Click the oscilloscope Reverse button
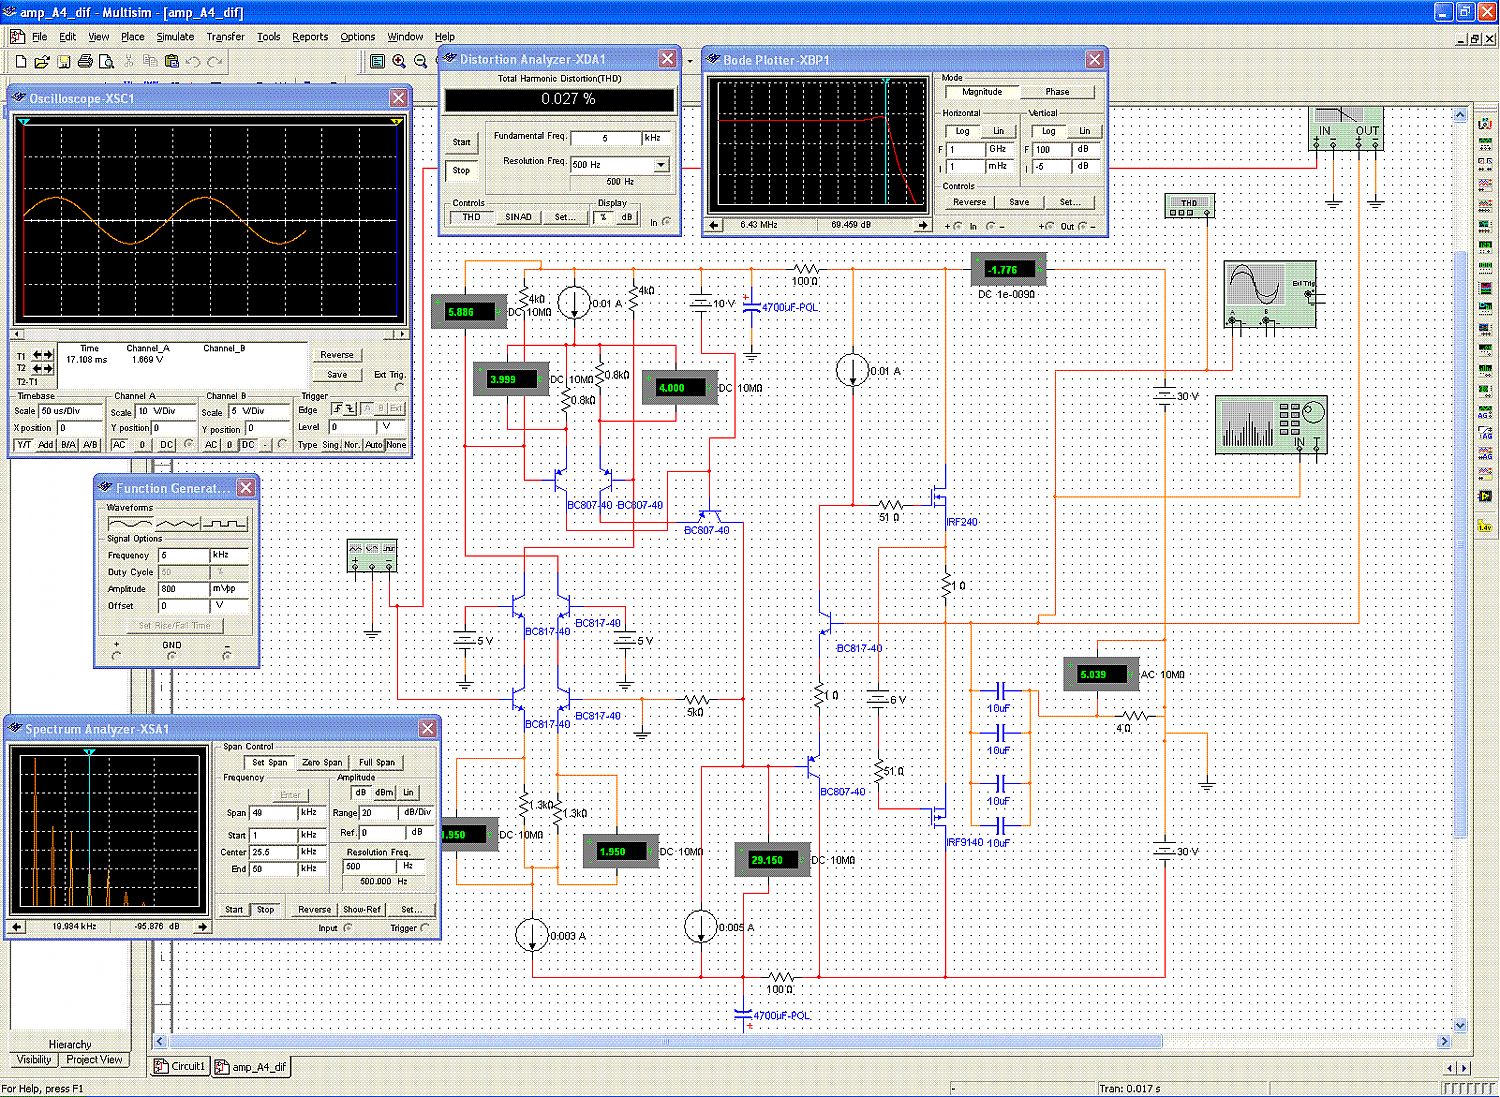The width and height of the screenshot is (1500, 1097). coord(337,355)
